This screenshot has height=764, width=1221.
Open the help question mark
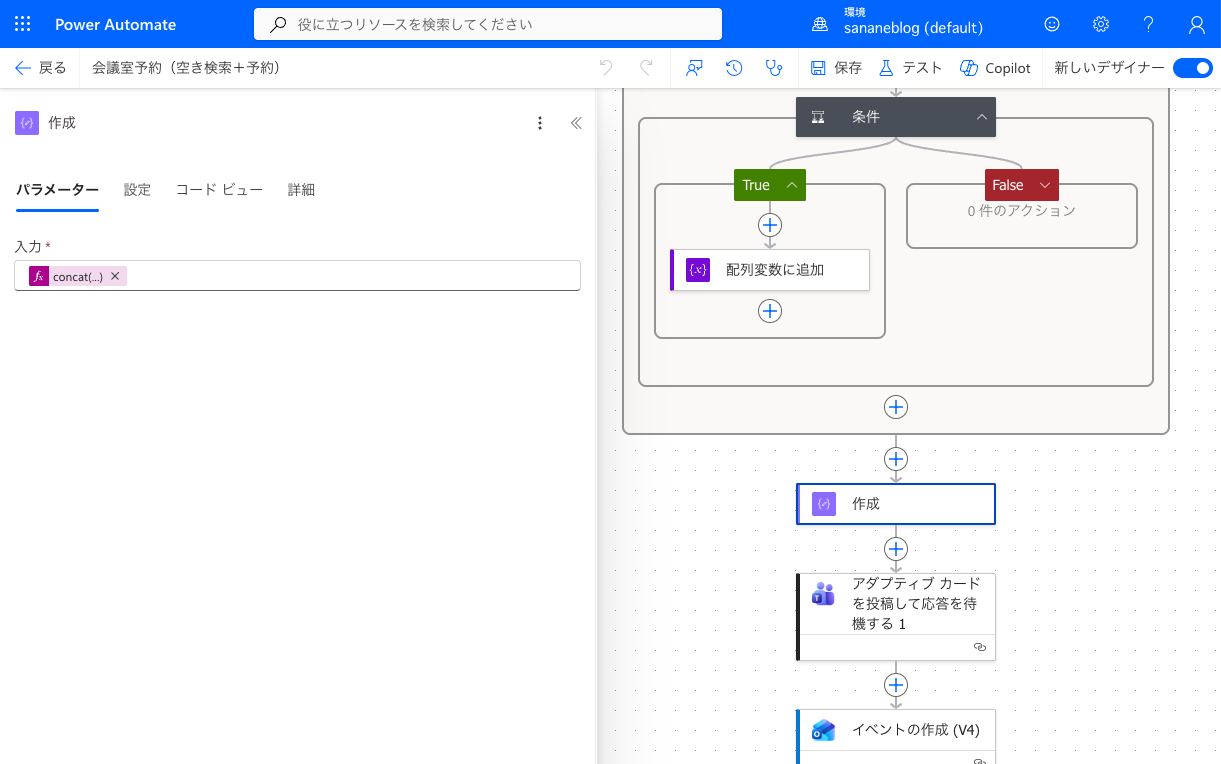tap(1149, 24)
